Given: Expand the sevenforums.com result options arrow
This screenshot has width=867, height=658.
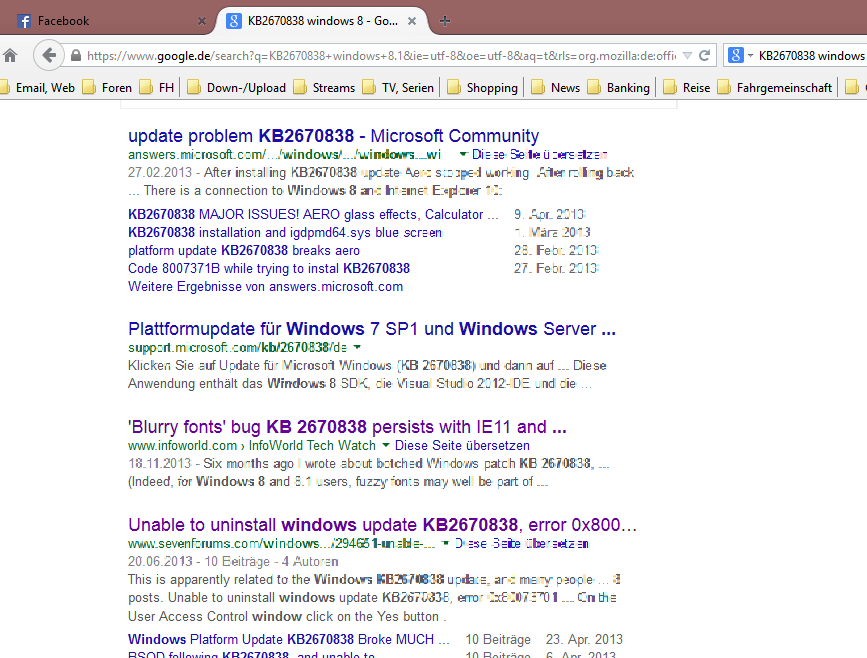Looking at the screenshot, I should point(446,543).
